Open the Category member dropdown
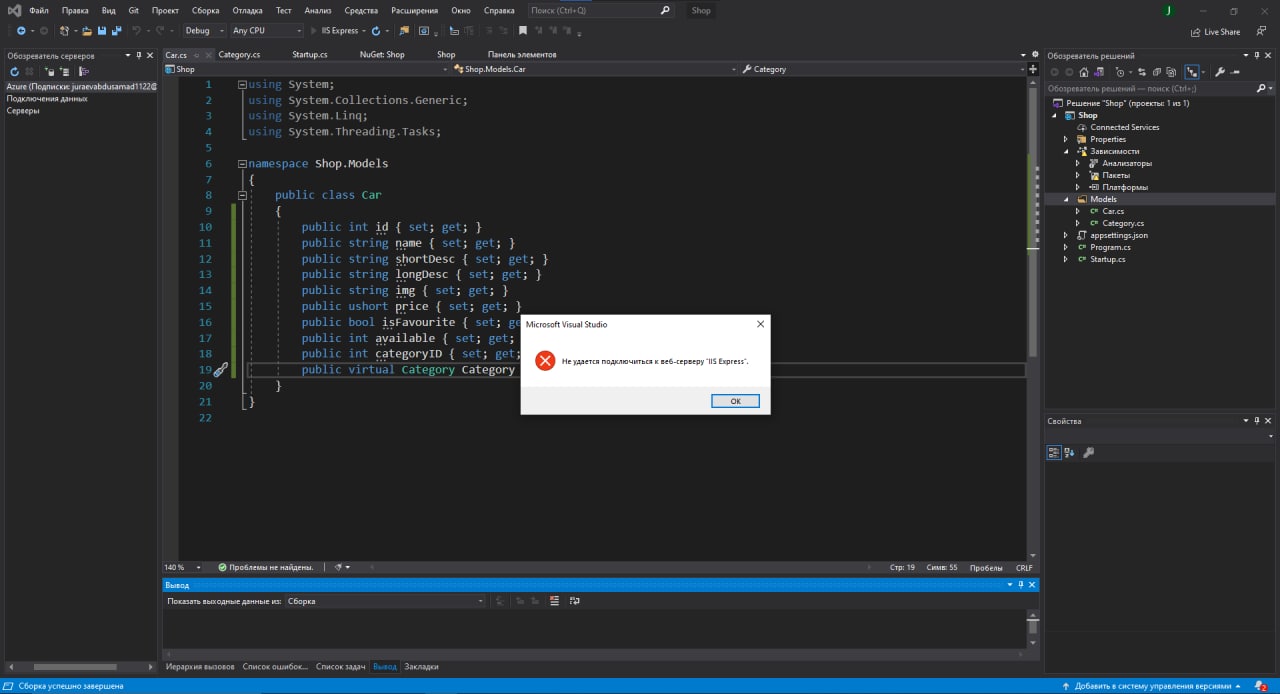The height and width of the screenshot is (694, 1280). coord(884,69)
